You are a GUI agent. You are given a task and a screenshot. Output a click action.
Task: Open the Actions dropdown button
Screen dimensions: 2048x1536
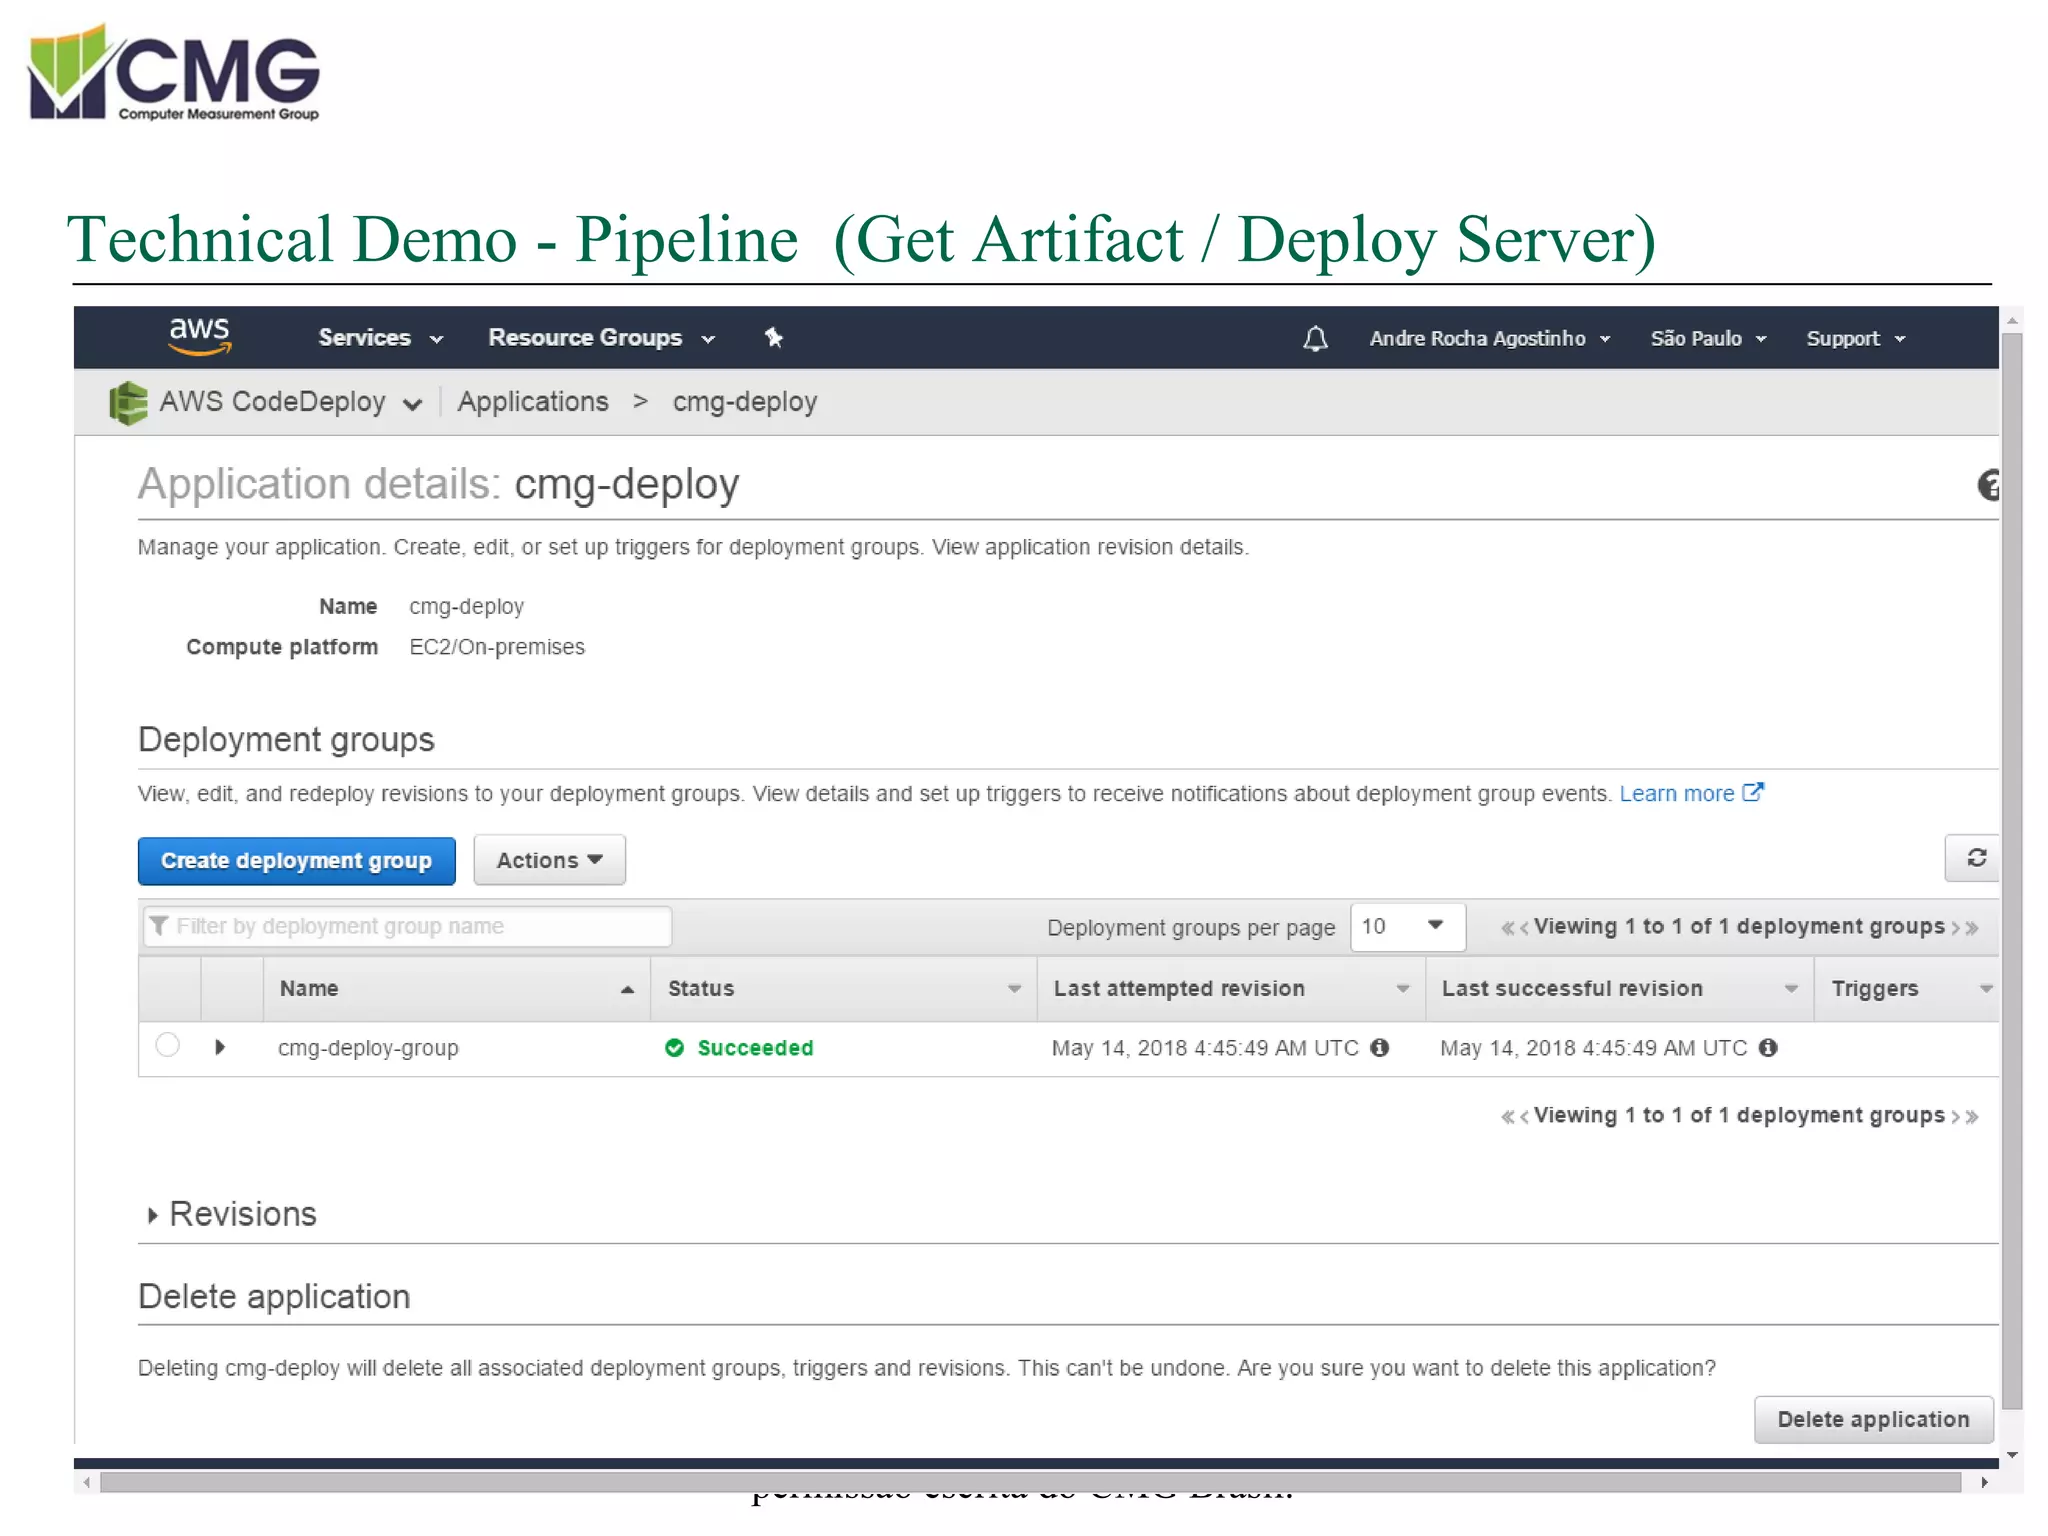pyautogui.click(x=549, y=860)
